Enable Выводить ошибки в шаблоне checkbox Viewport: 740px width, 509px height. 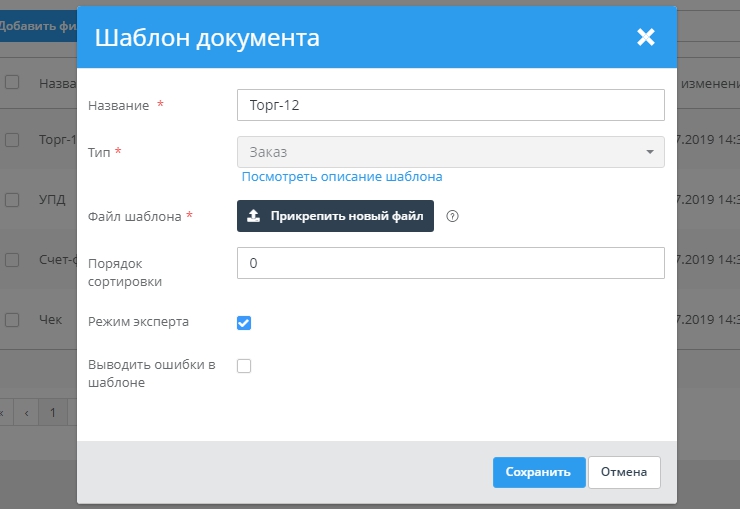(x=244, y=366)
